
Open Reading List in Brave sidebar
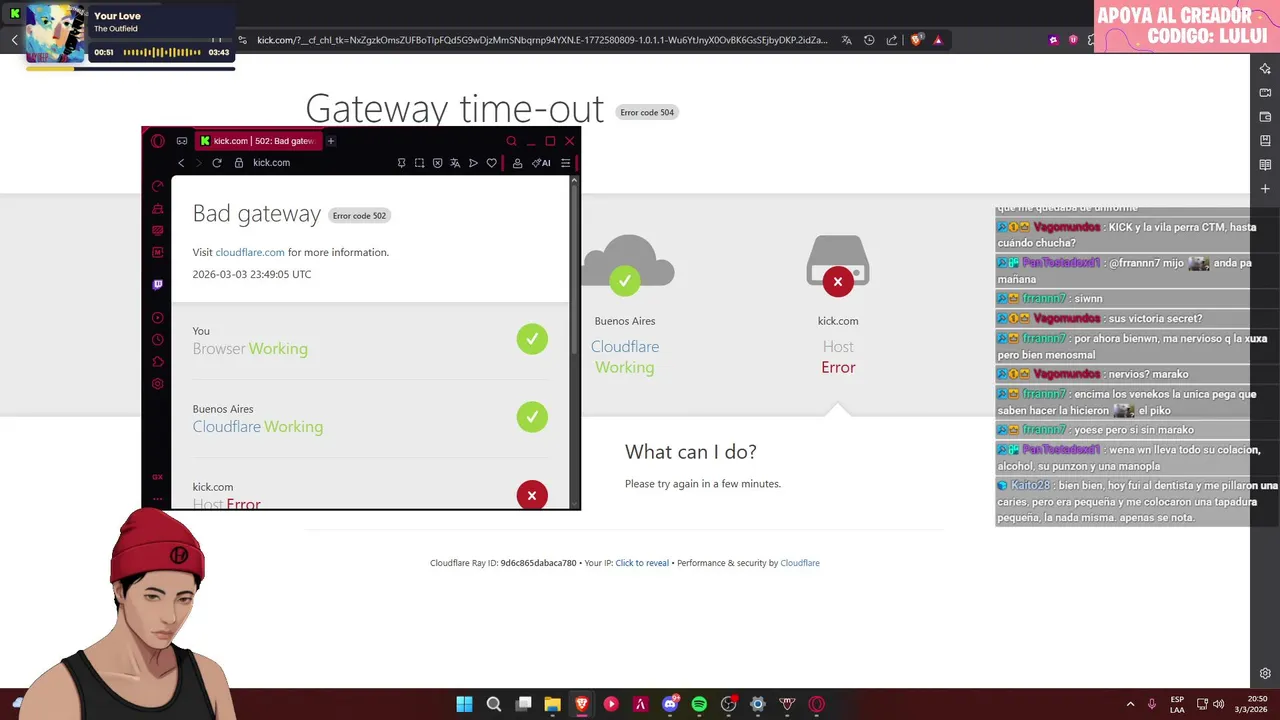(x=1265, y=165)
